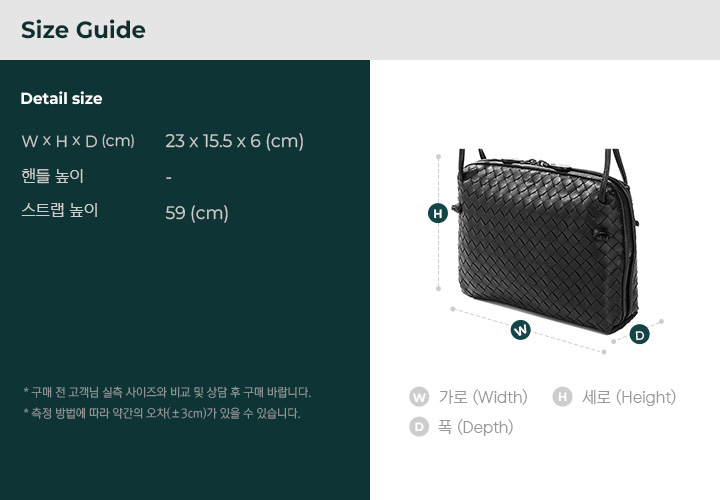
Task: Click the 세로 (Height) legend text
Action: (x=629, y=397)
